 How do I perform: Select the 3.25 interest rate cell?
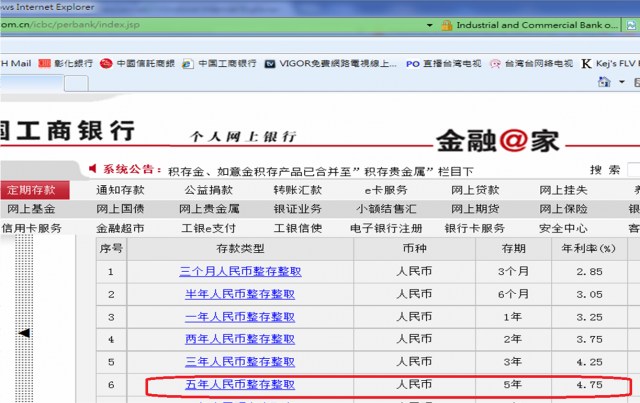coord(589,317)
